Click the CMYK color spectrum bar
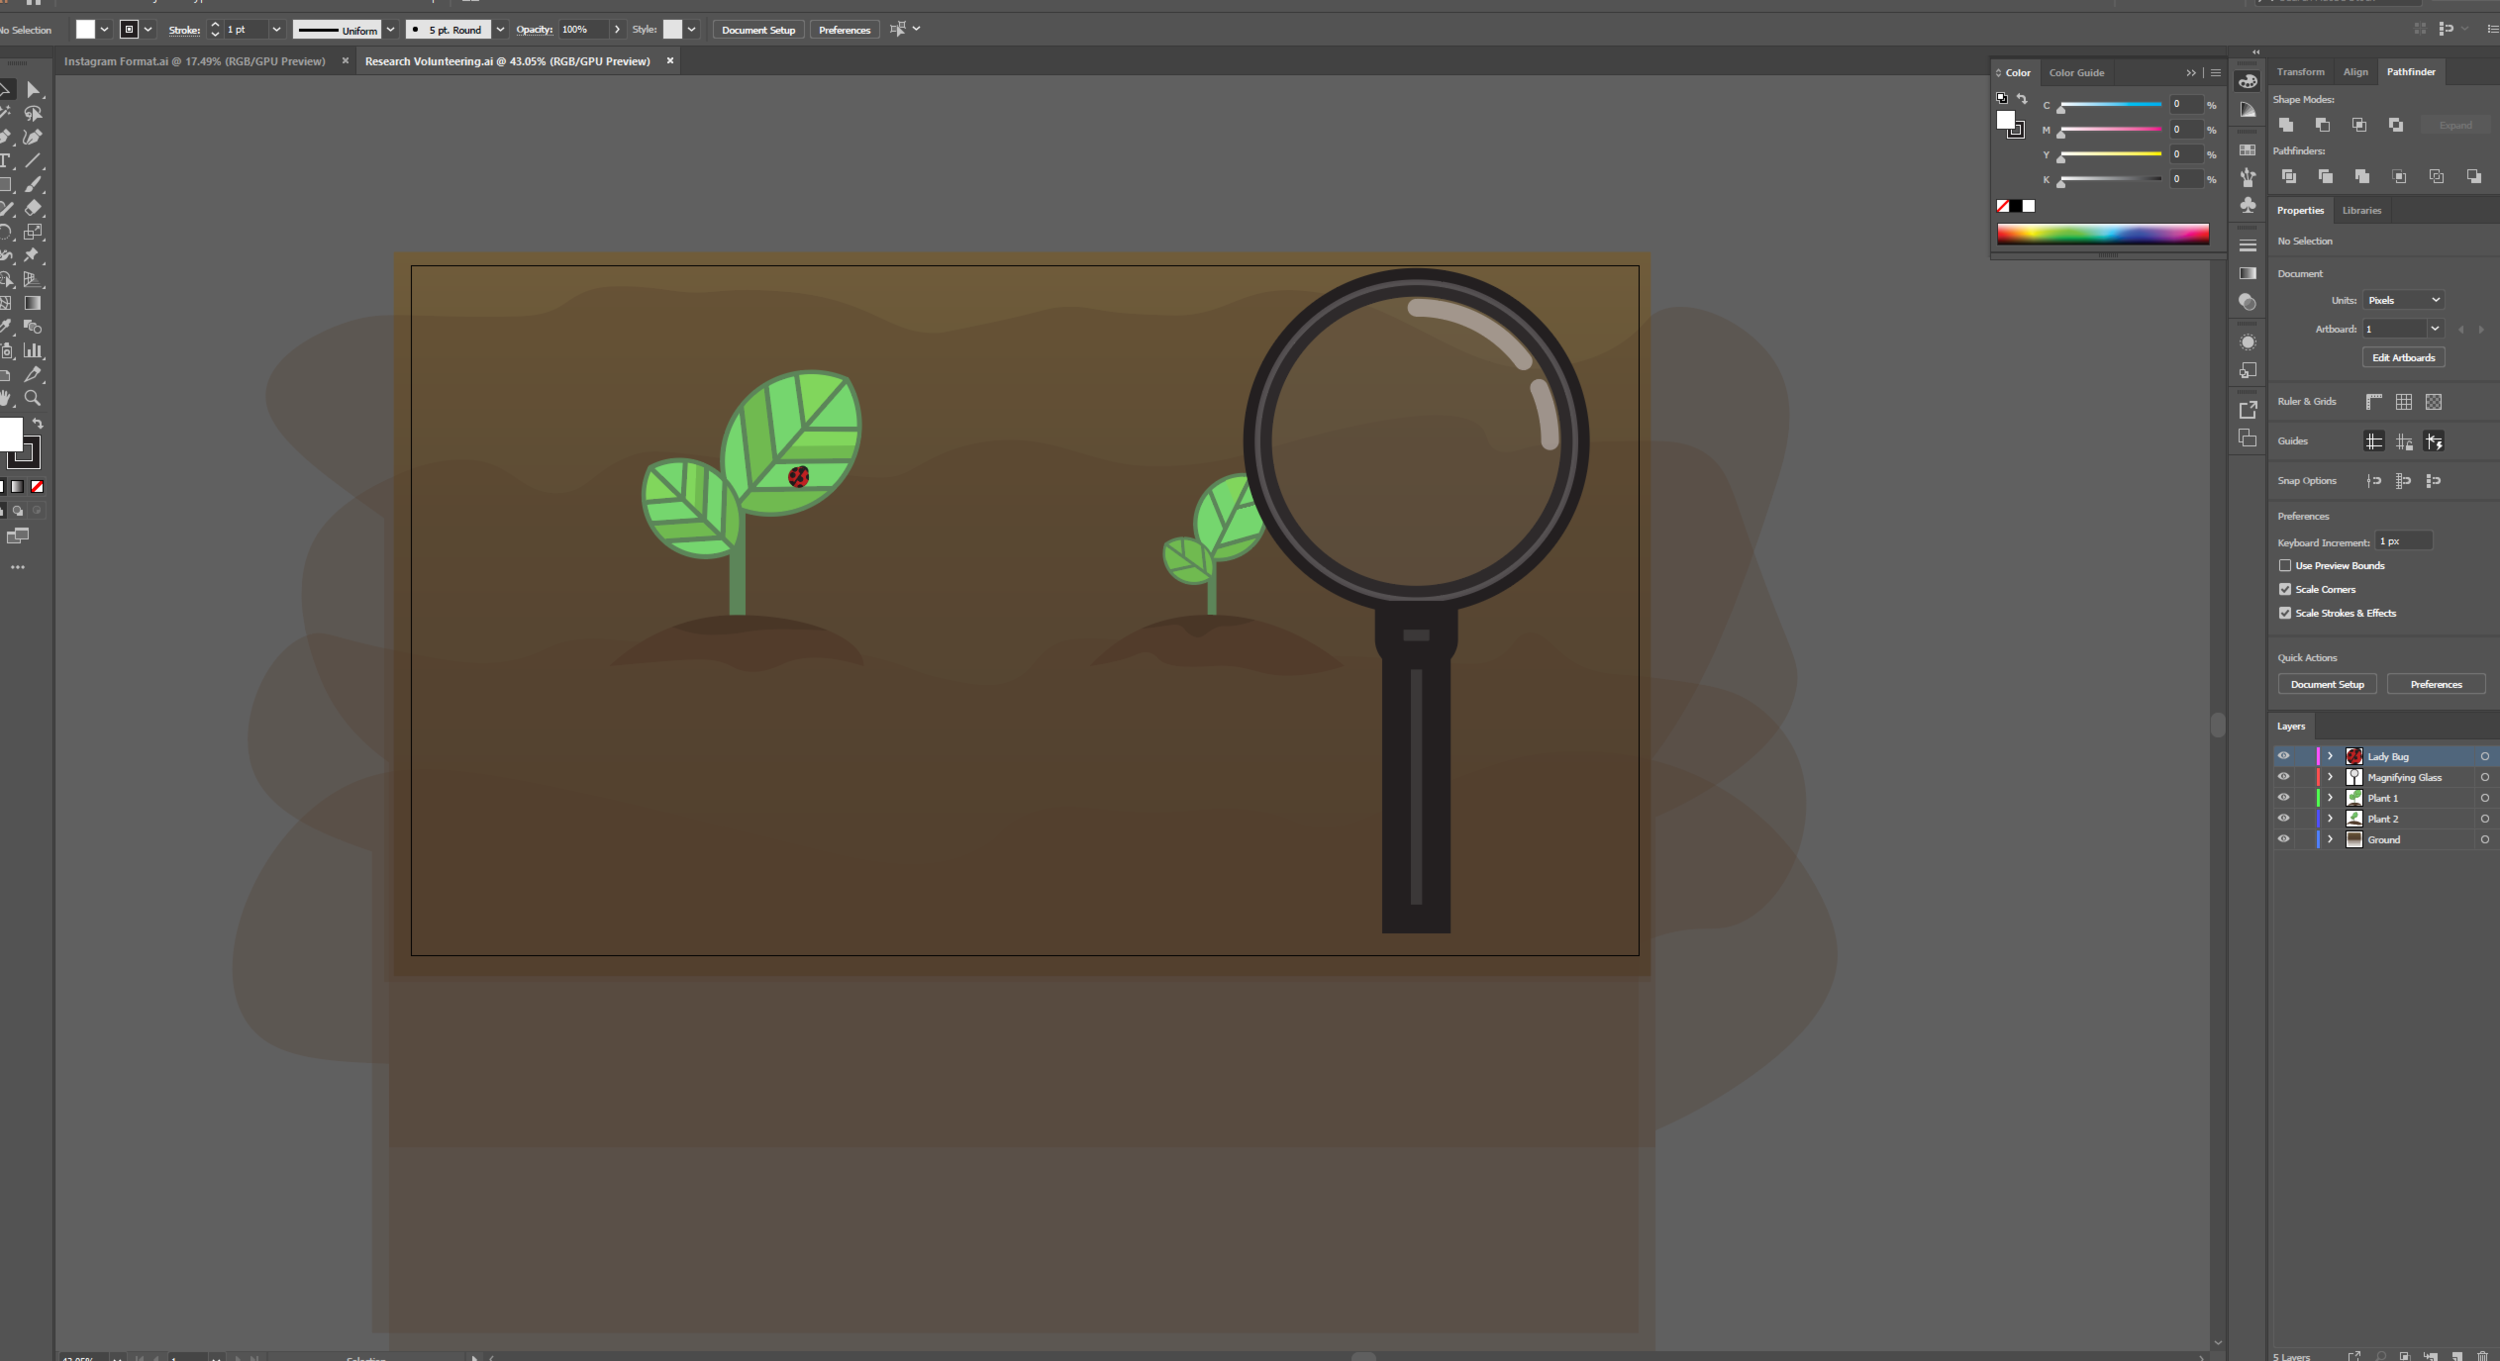 tap(2102, 234)
